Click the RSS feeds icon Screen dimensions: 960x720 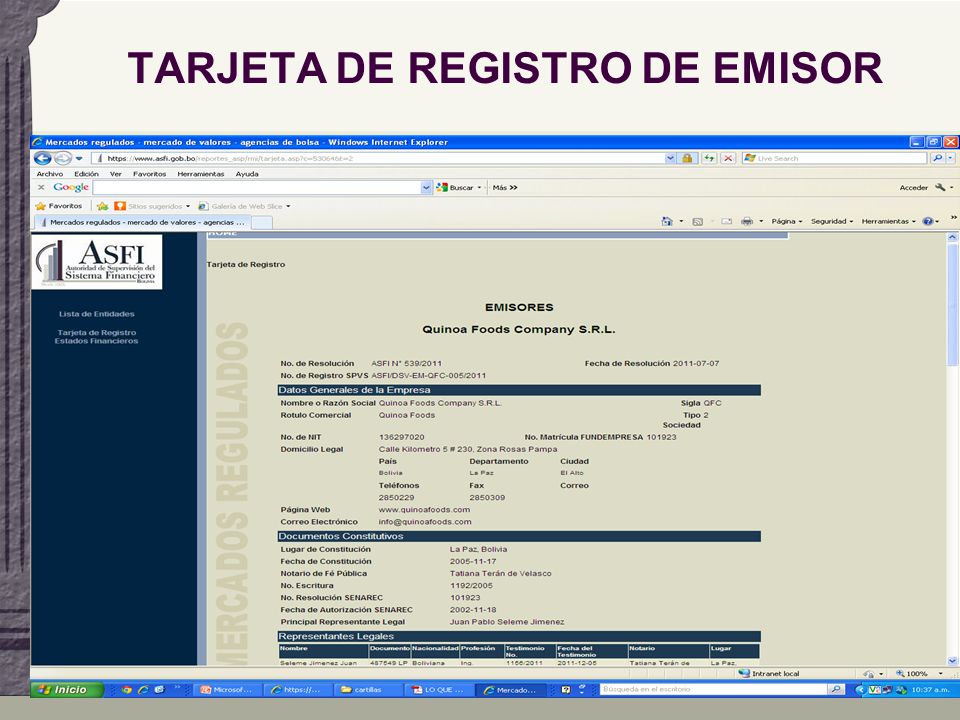click(697, 222)
